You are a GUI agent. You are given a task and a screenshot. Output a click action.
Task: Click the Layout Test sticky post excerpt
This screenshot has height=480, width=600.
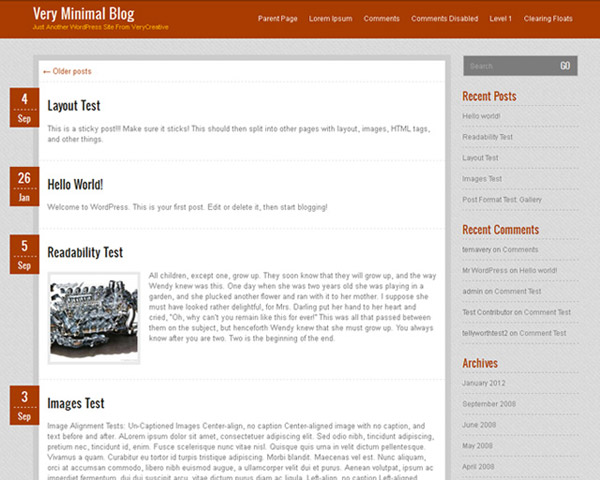pos(239,134)
